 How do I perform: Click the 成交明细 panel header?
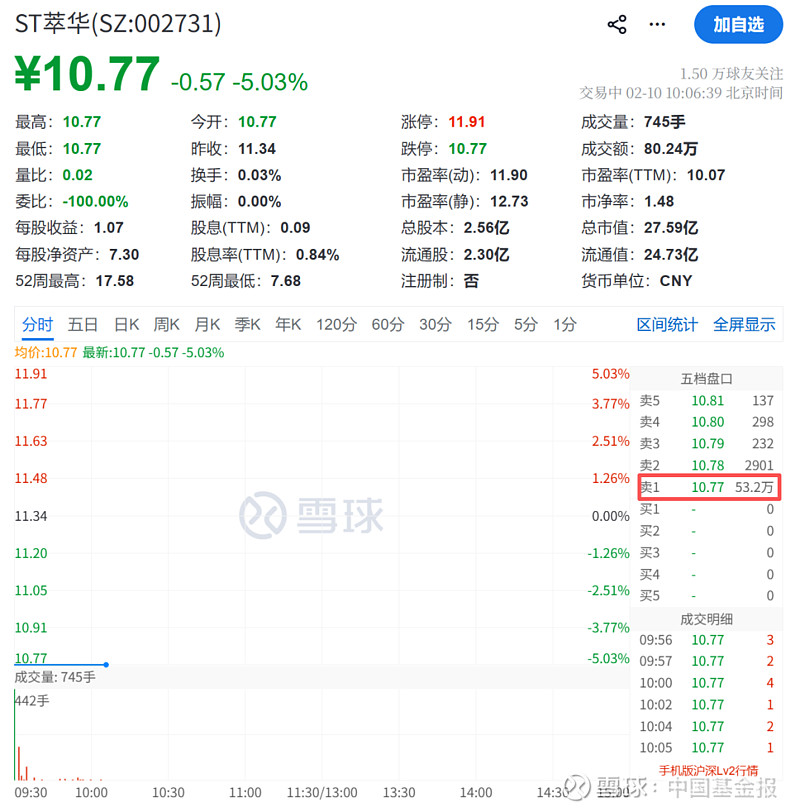click(x=708, y=618)
